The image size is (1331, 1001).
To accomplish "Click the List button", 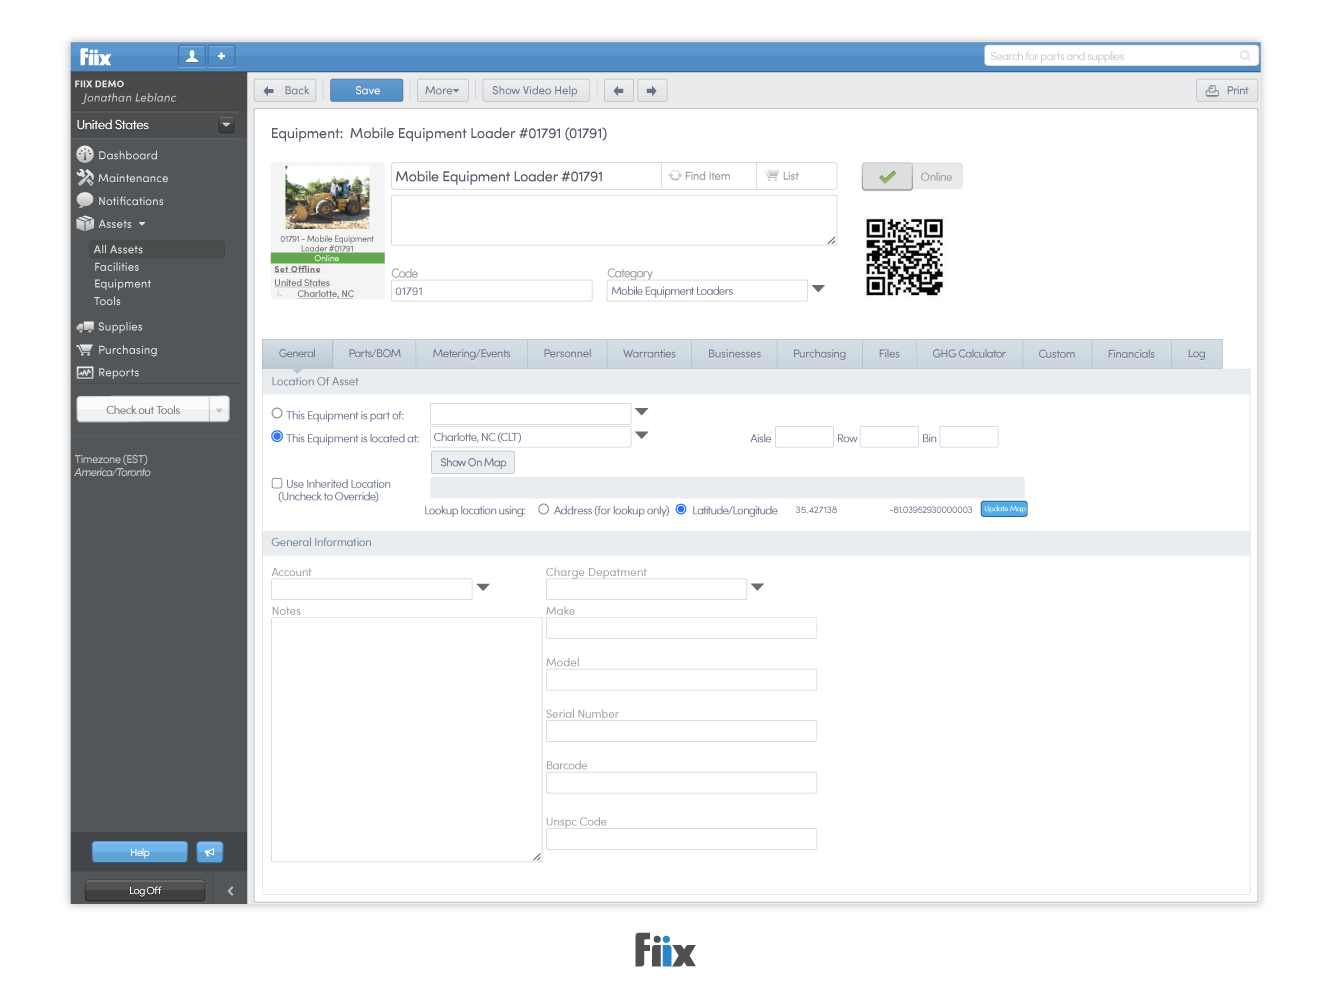I will 796,176.
